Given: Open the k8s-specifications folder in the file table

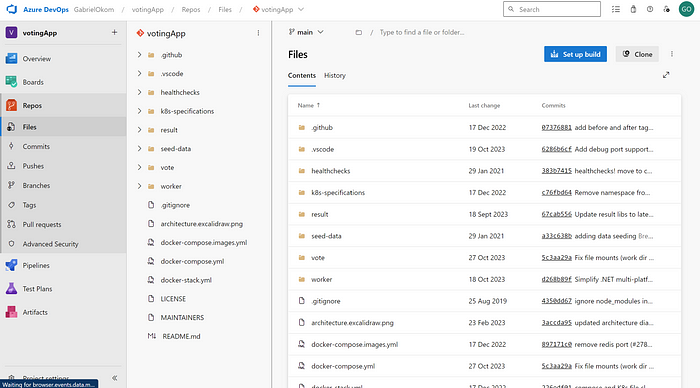Looking at the screenshot, I should (x=338, y=192).
